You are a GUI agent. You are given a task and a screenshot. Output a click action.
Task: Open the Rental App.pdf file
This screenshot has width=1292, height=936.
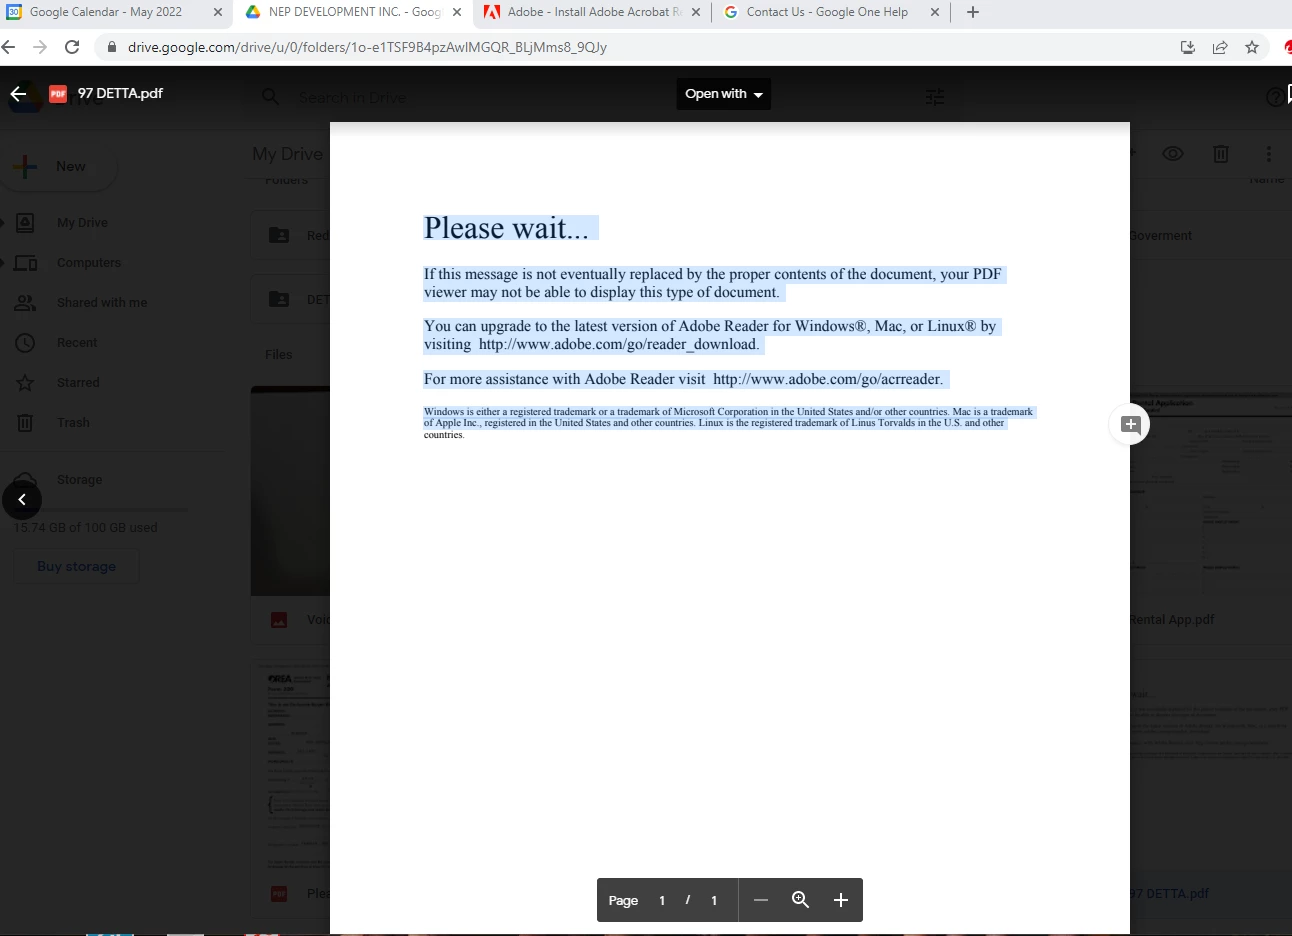point(1171,620)
